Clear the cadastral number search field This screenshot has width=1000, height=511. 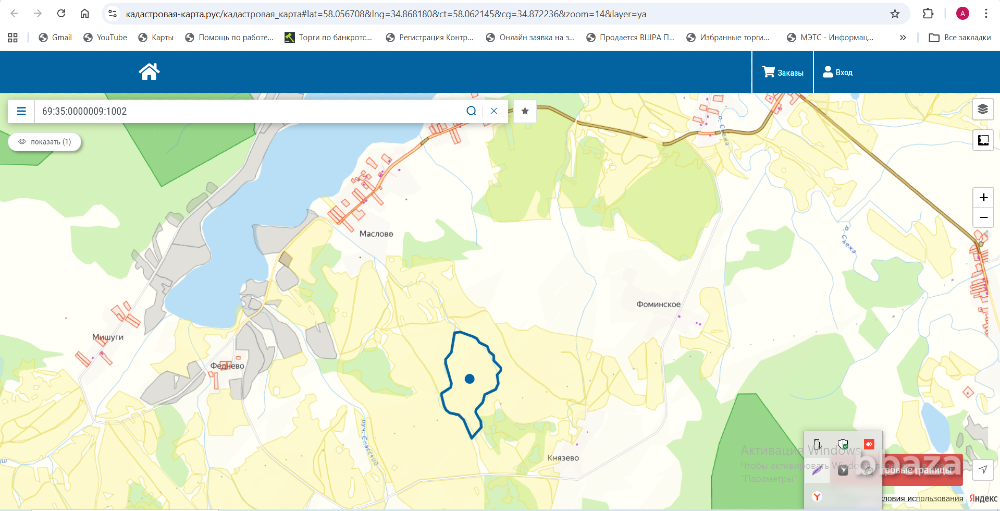pos(493,111)
